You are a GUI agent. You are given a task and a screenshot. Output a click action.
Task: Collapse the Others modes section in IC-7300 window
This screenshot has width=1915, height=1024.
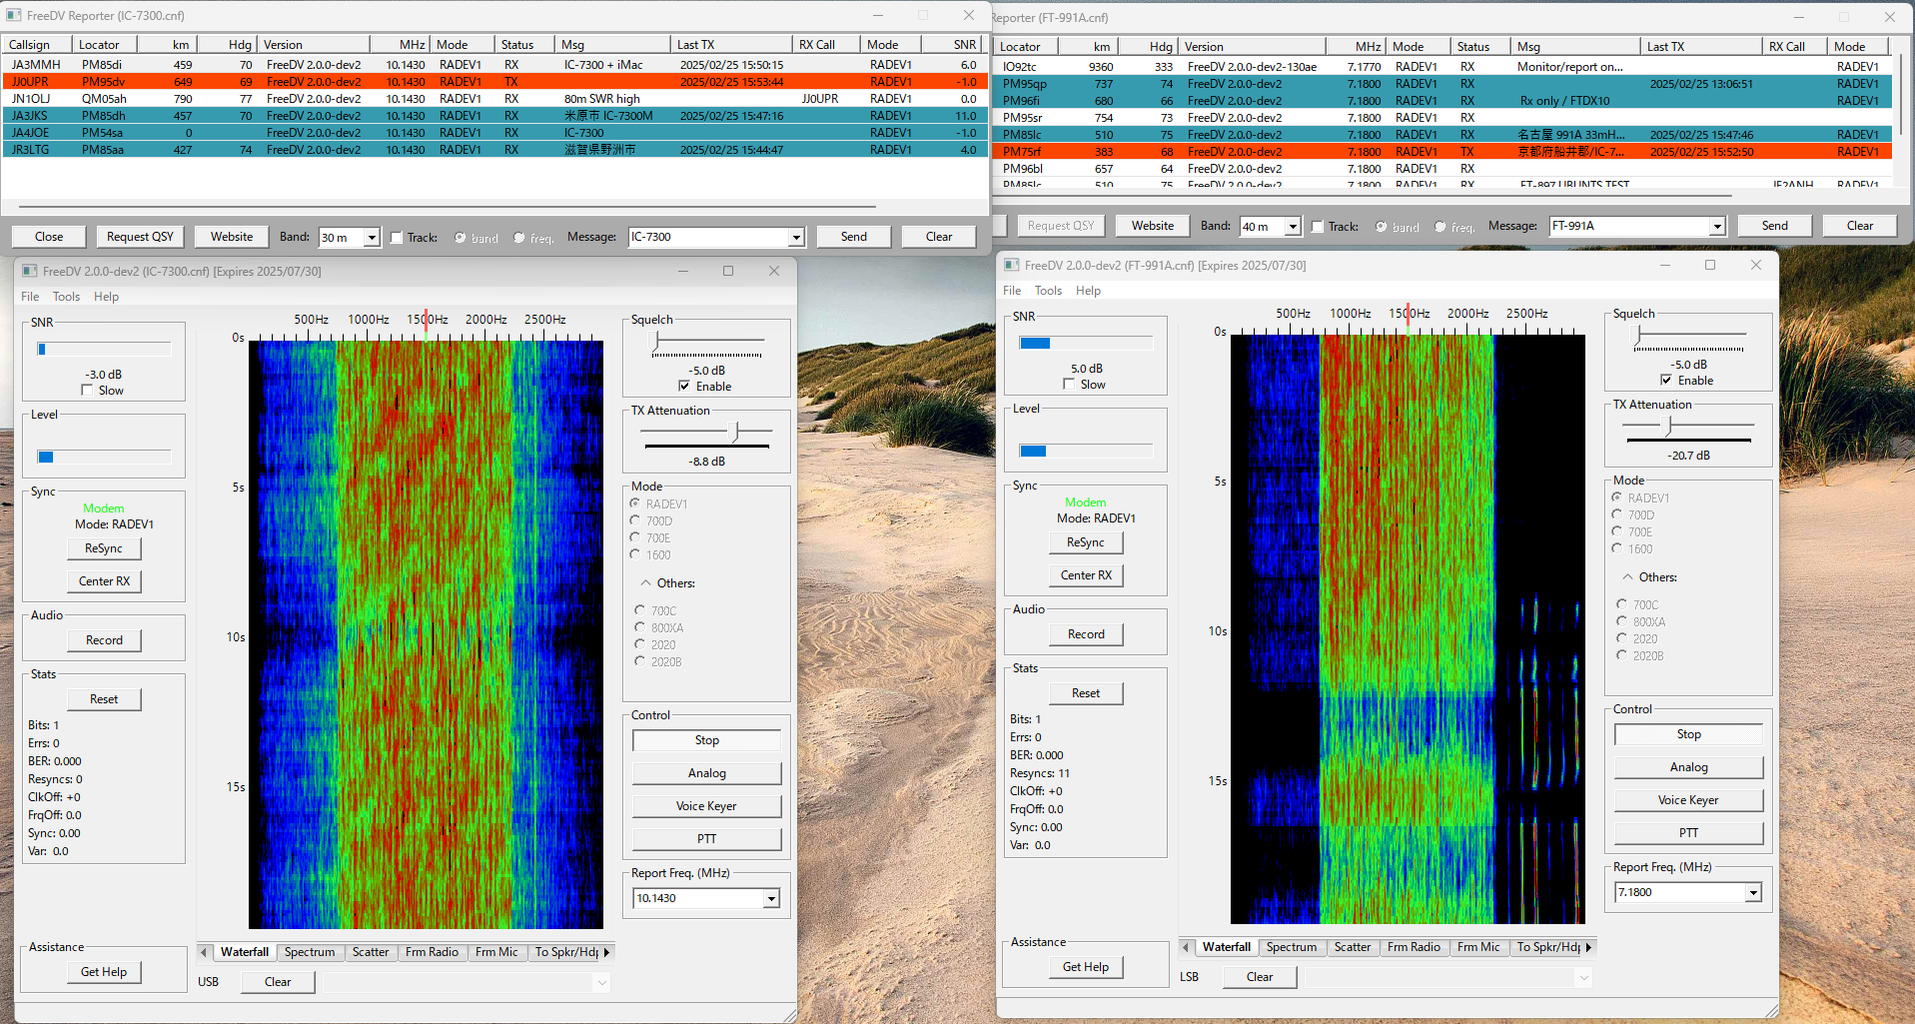click(x=646, y=583)
